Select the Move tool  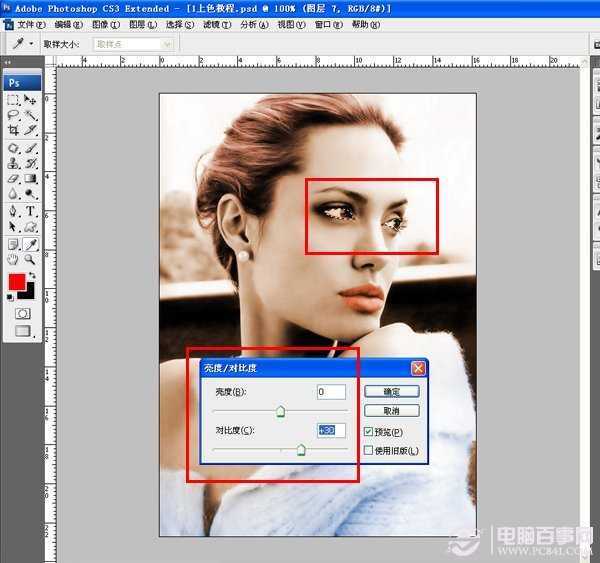tap(31, 100)
